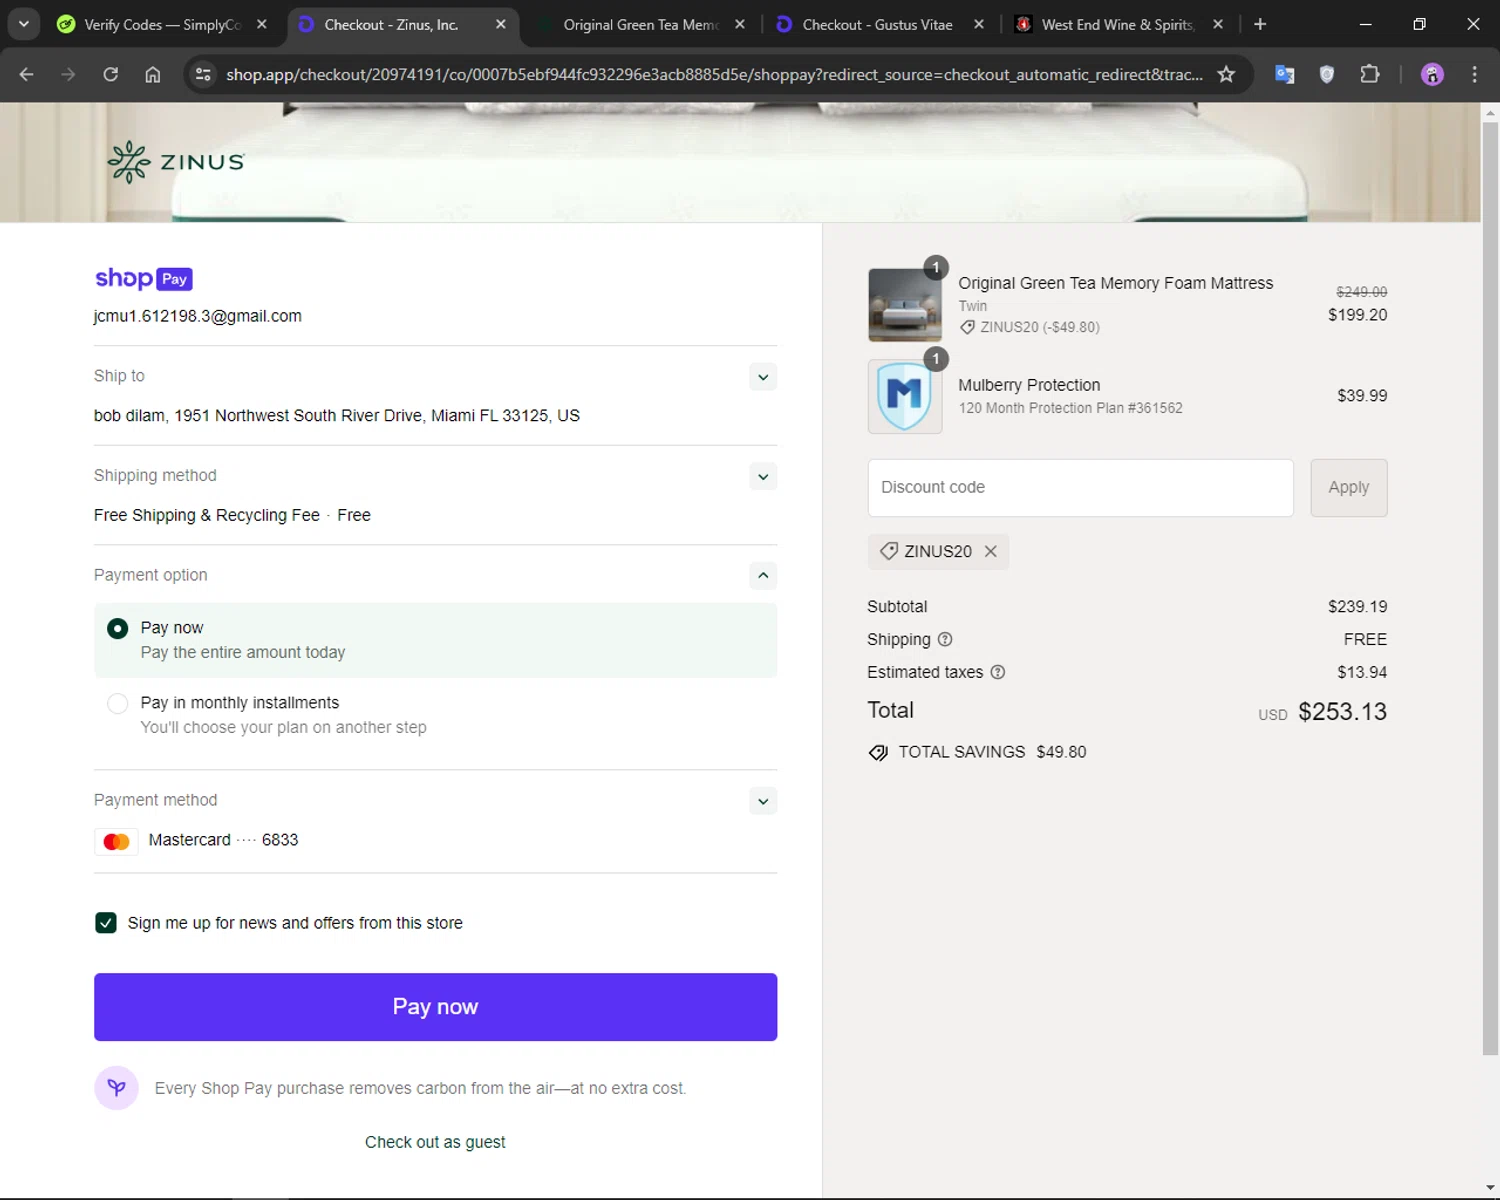Click the Zinus logo in the header
1500x1200 pixels.
pyautogui.click(x=176, y=162)
